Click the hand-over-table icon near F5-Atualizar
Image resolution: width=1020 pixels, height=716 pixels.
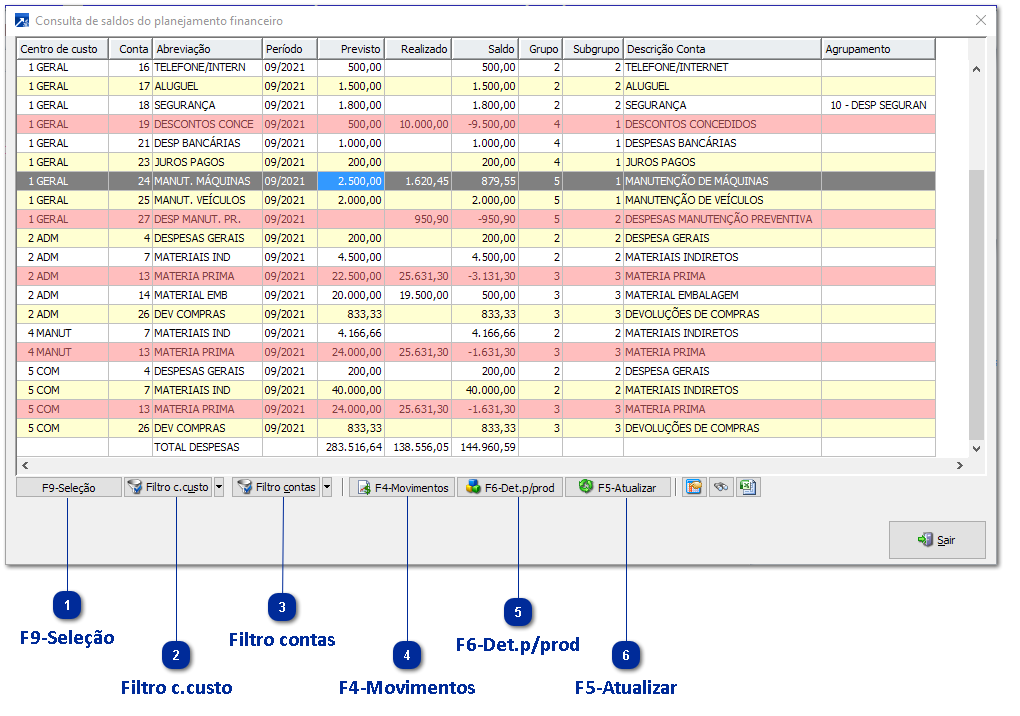(693, 488)
